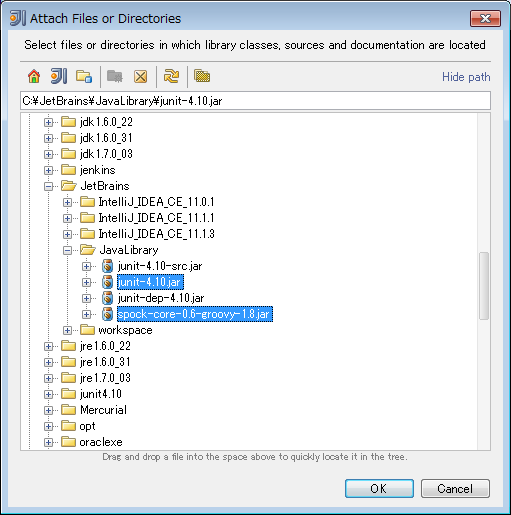This screenshot has height=515, width=511.
Task: Click open folder icon of JetBrains
Action: pyautogui.click(x=69, y=186)
